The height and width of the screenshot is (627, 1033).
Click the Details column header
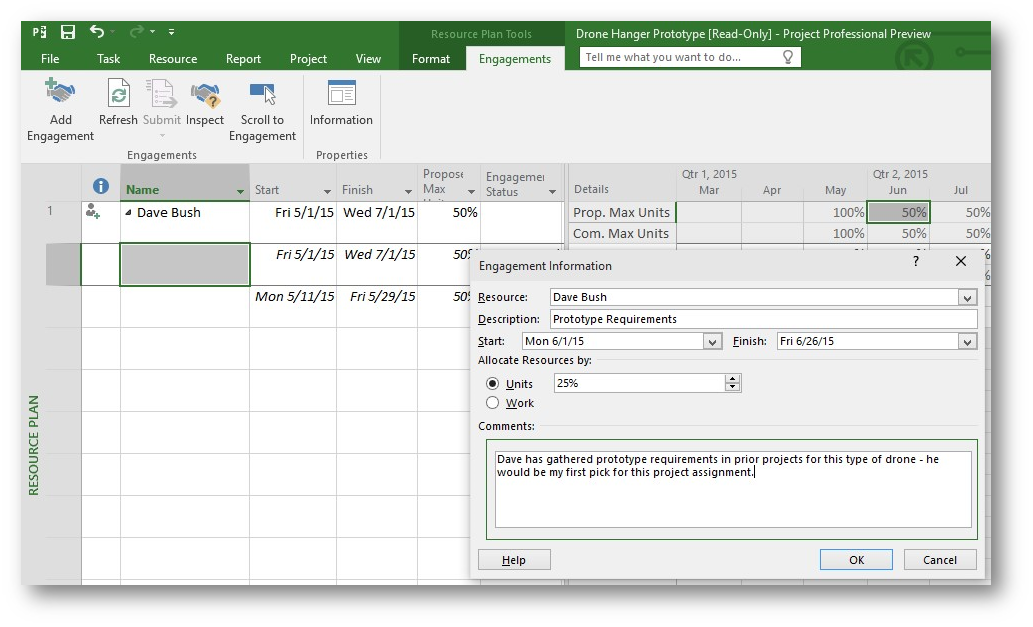[622, 183]
